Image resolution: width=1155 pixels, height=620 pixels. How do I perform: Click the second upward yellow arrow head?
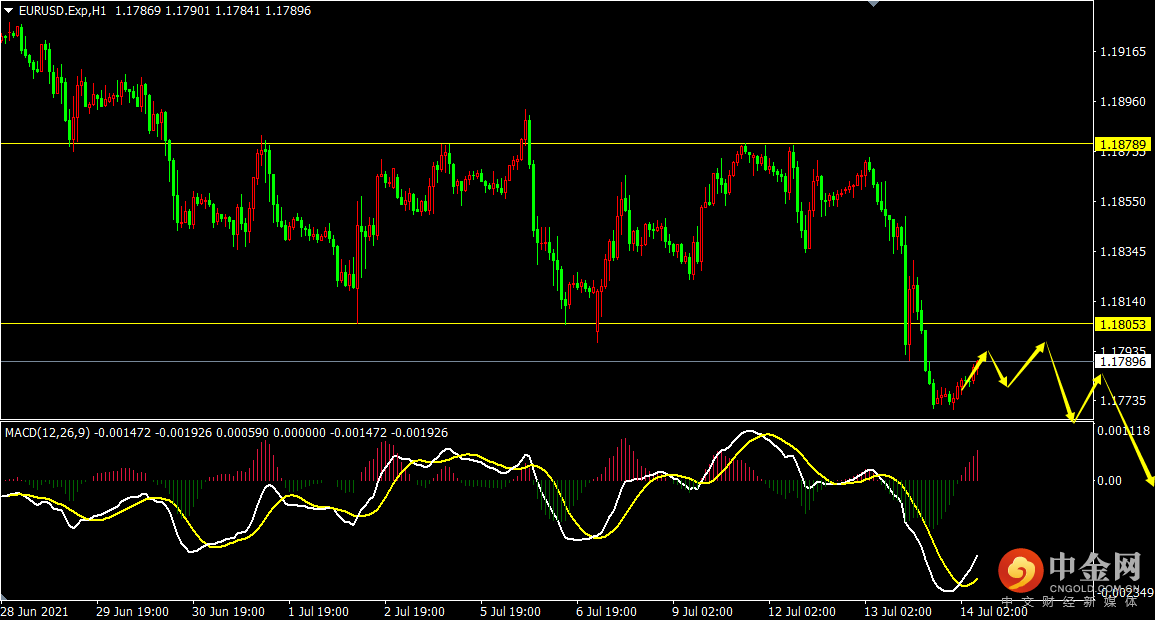1044,346
